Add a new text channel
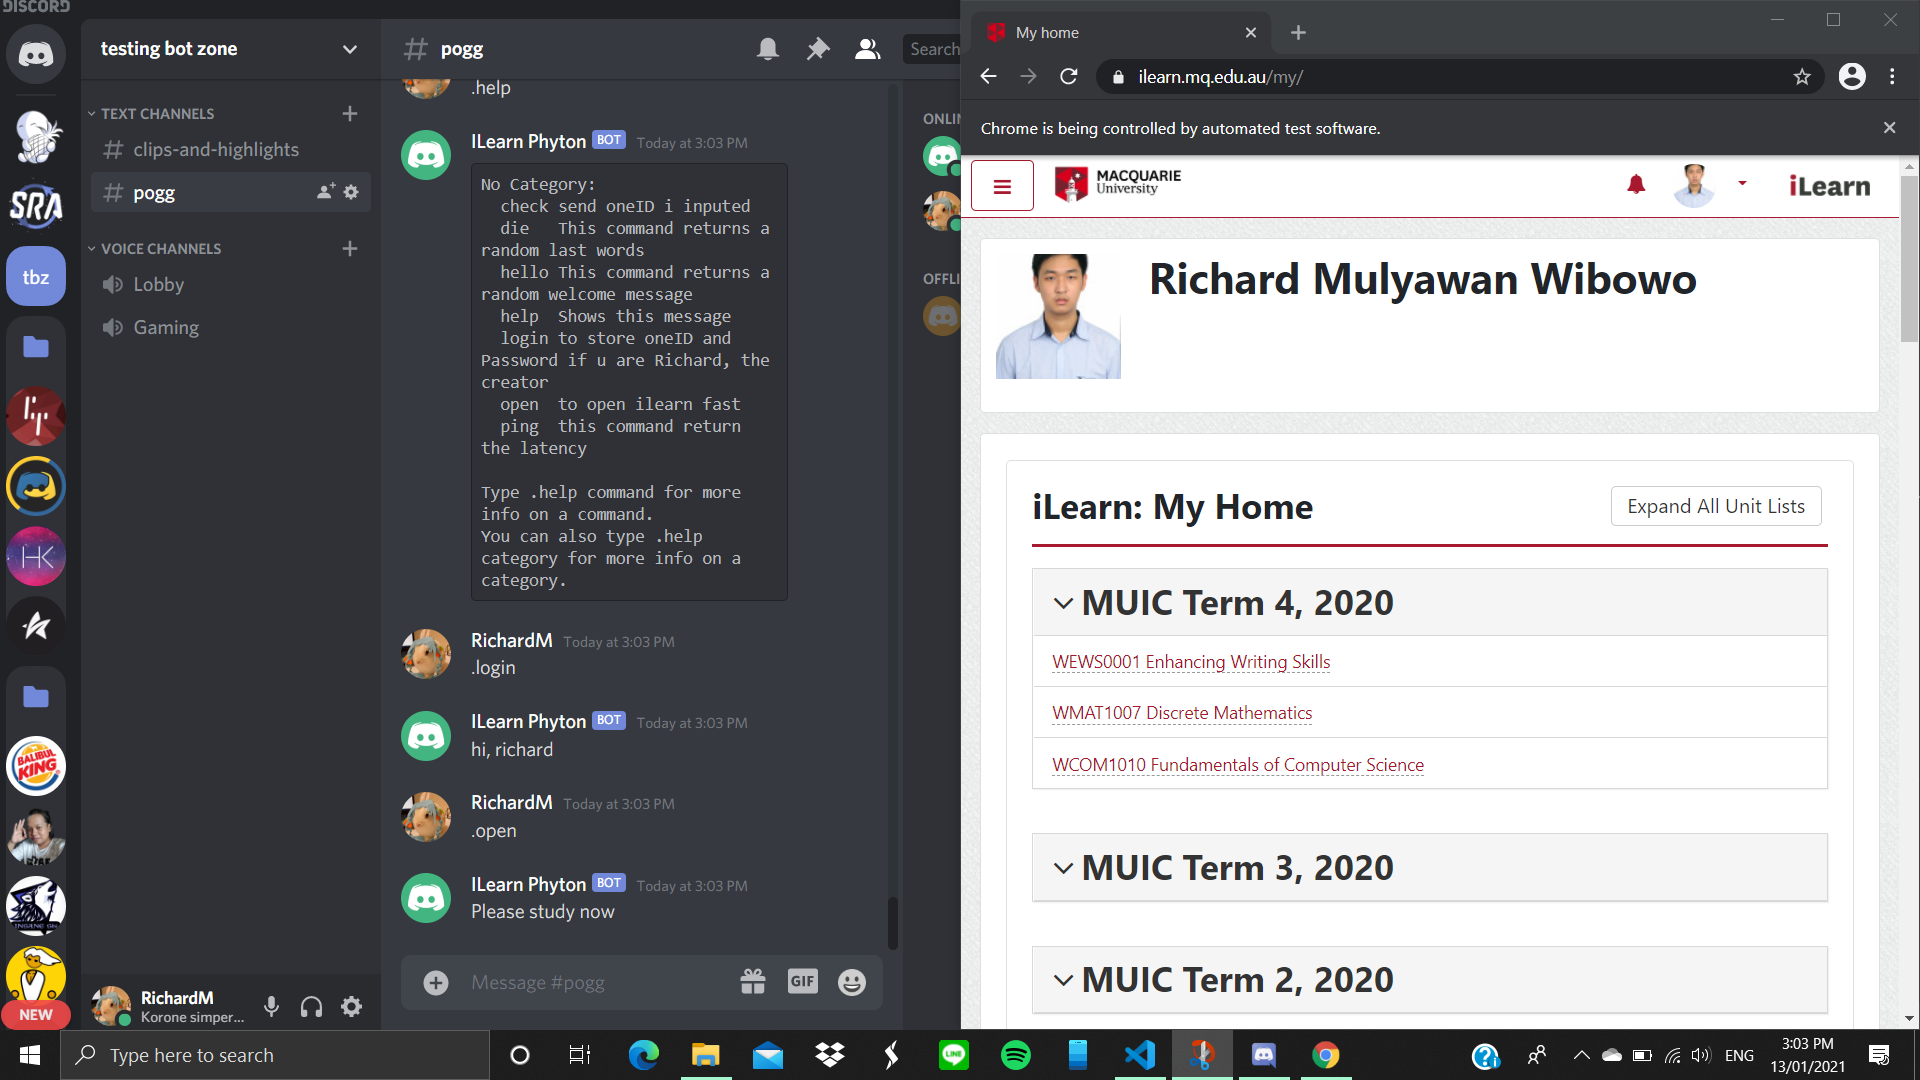1920x1080 pixels. [x=350, y=113]
